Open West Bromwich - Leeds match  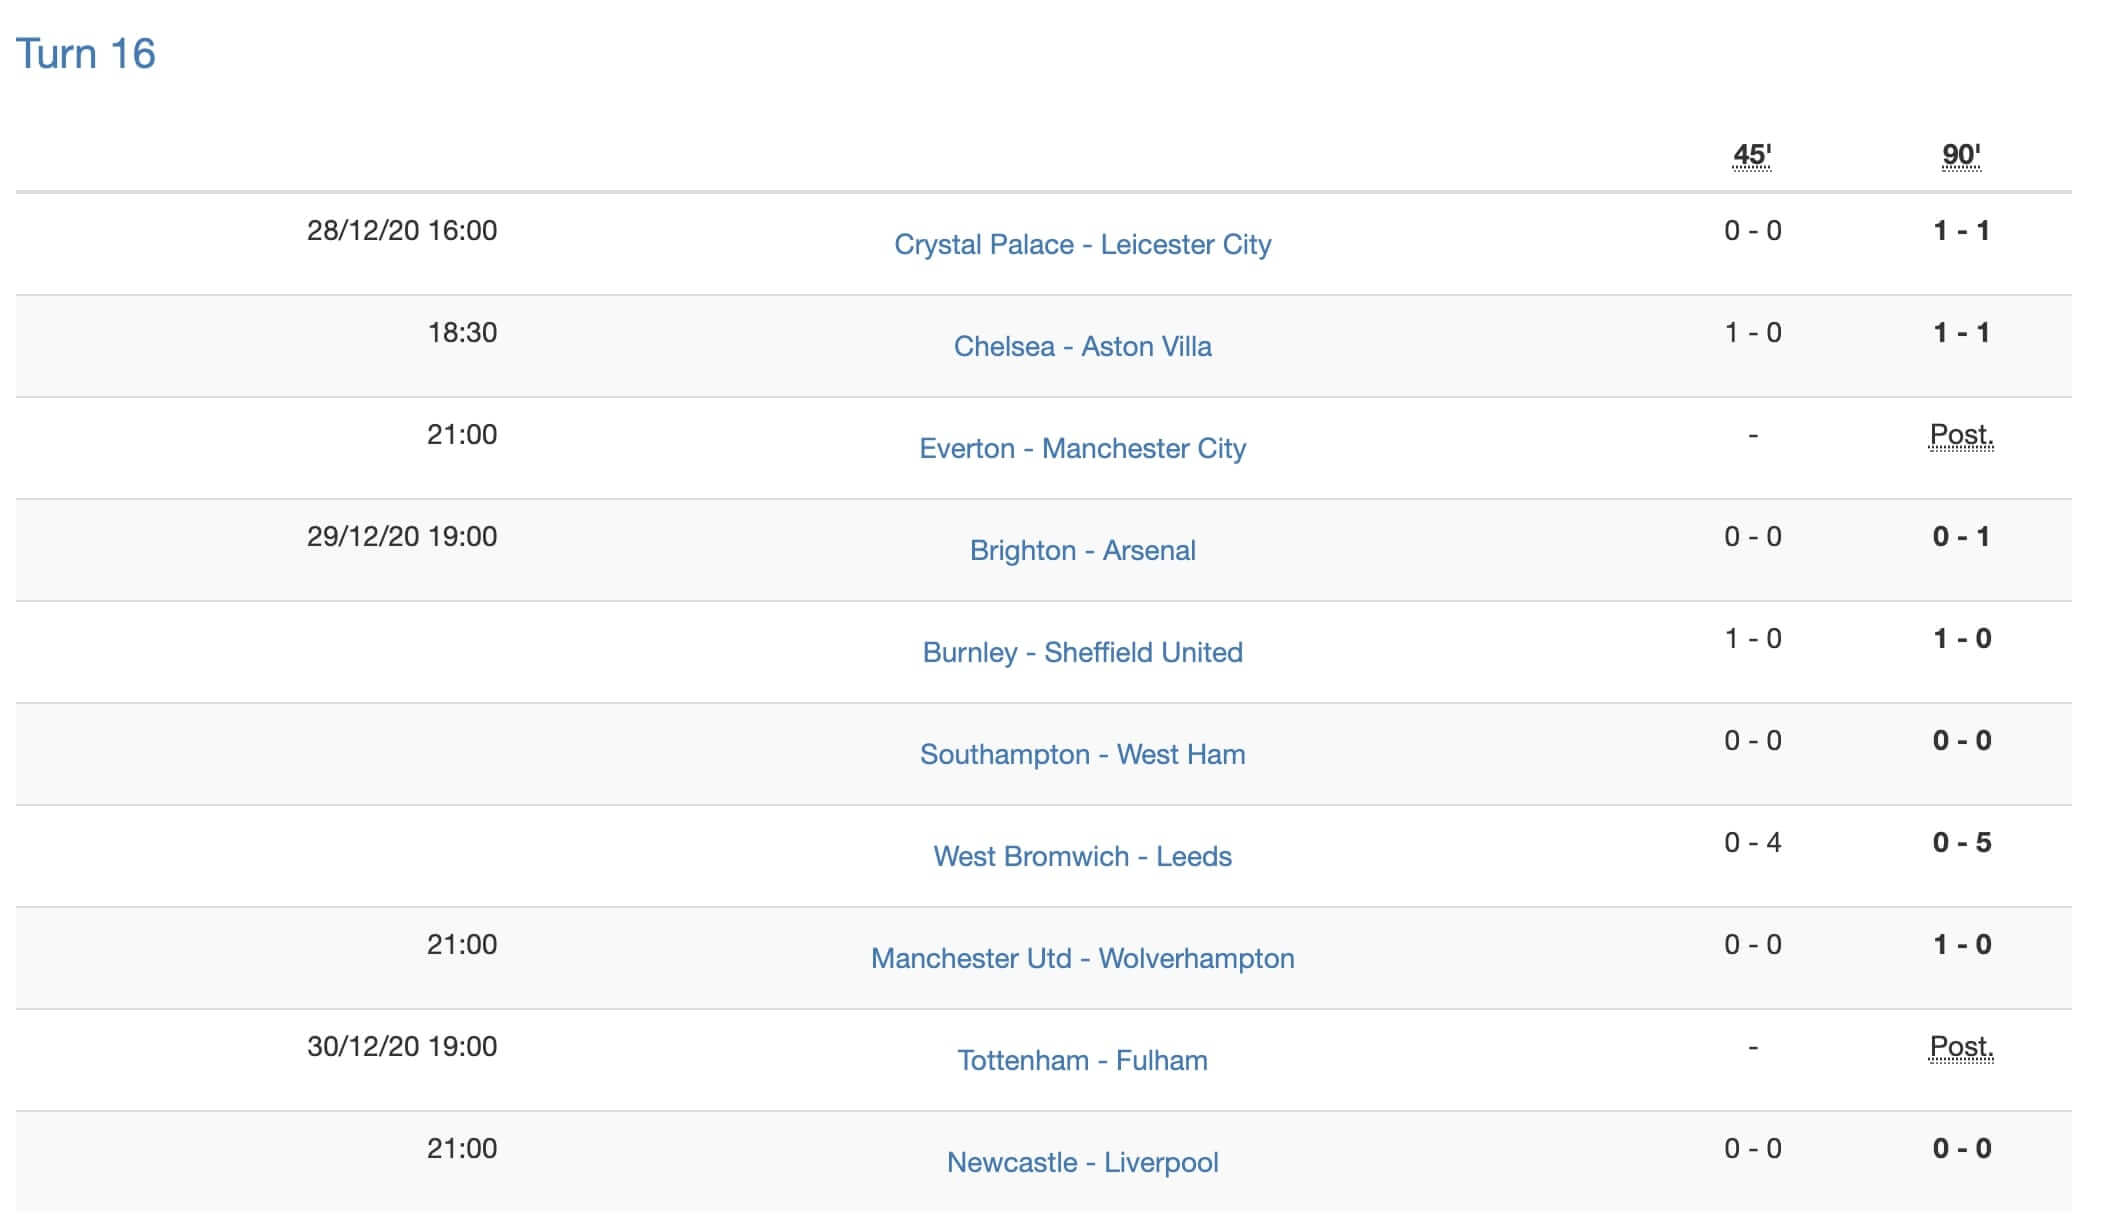[1082, 856]
